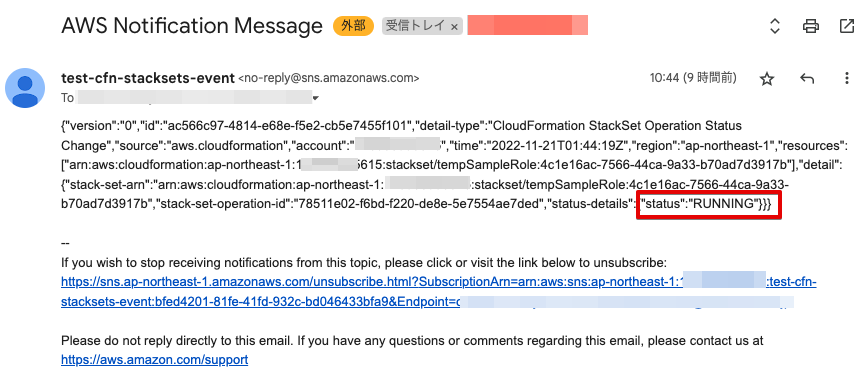Click the blurred recipient address after To
This screenshot has width=860, height=374.
pos(194,98)
